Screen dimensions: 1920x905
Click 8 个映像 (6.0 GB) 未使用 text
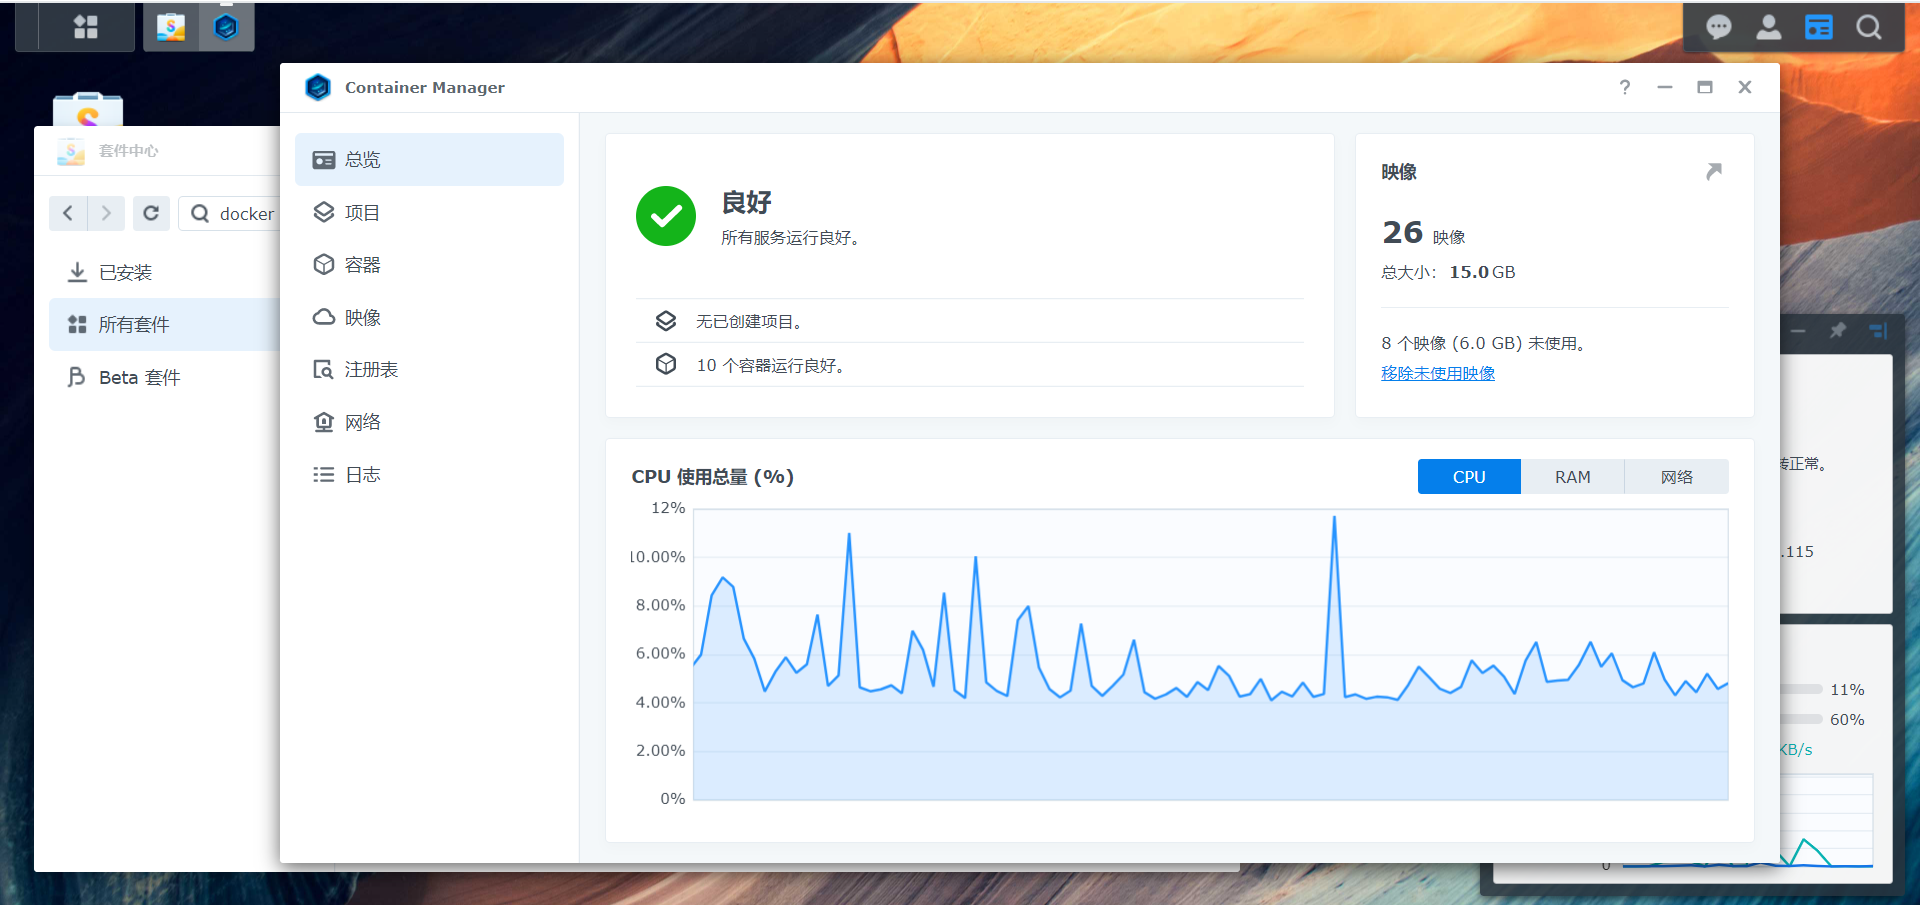pos(1484,343)
